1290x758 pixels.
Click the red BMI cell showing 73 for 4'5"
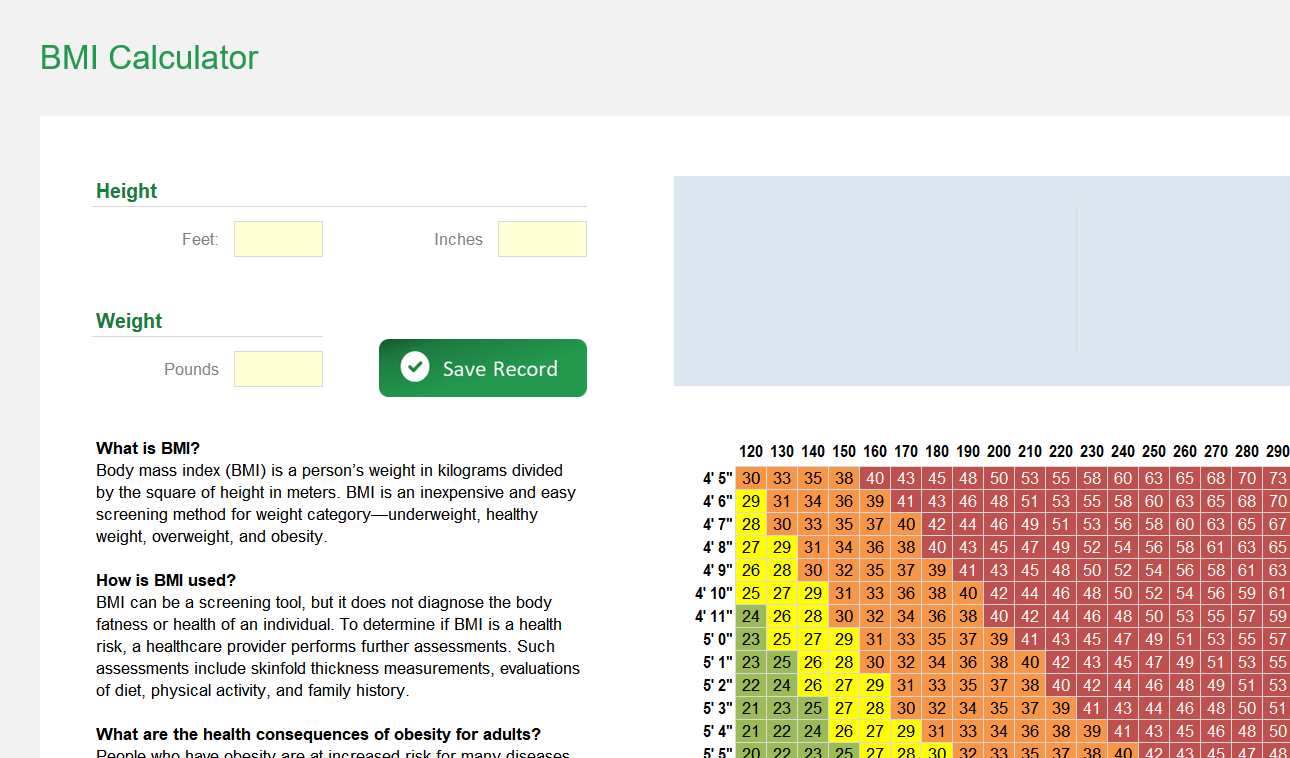click(x=1278, y=478)
